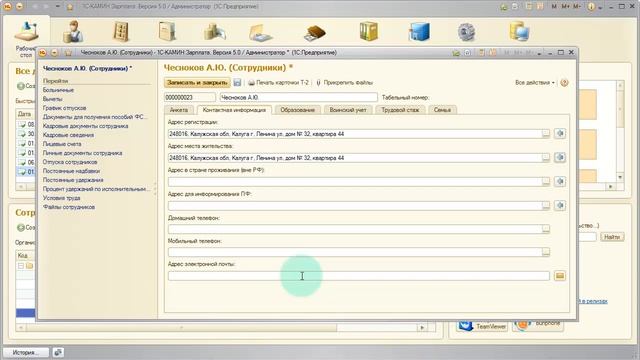This screenshot has height=360, width=640.
Task: Click the Адрес электронной почты input field
Action: click(x=358, y=276)
